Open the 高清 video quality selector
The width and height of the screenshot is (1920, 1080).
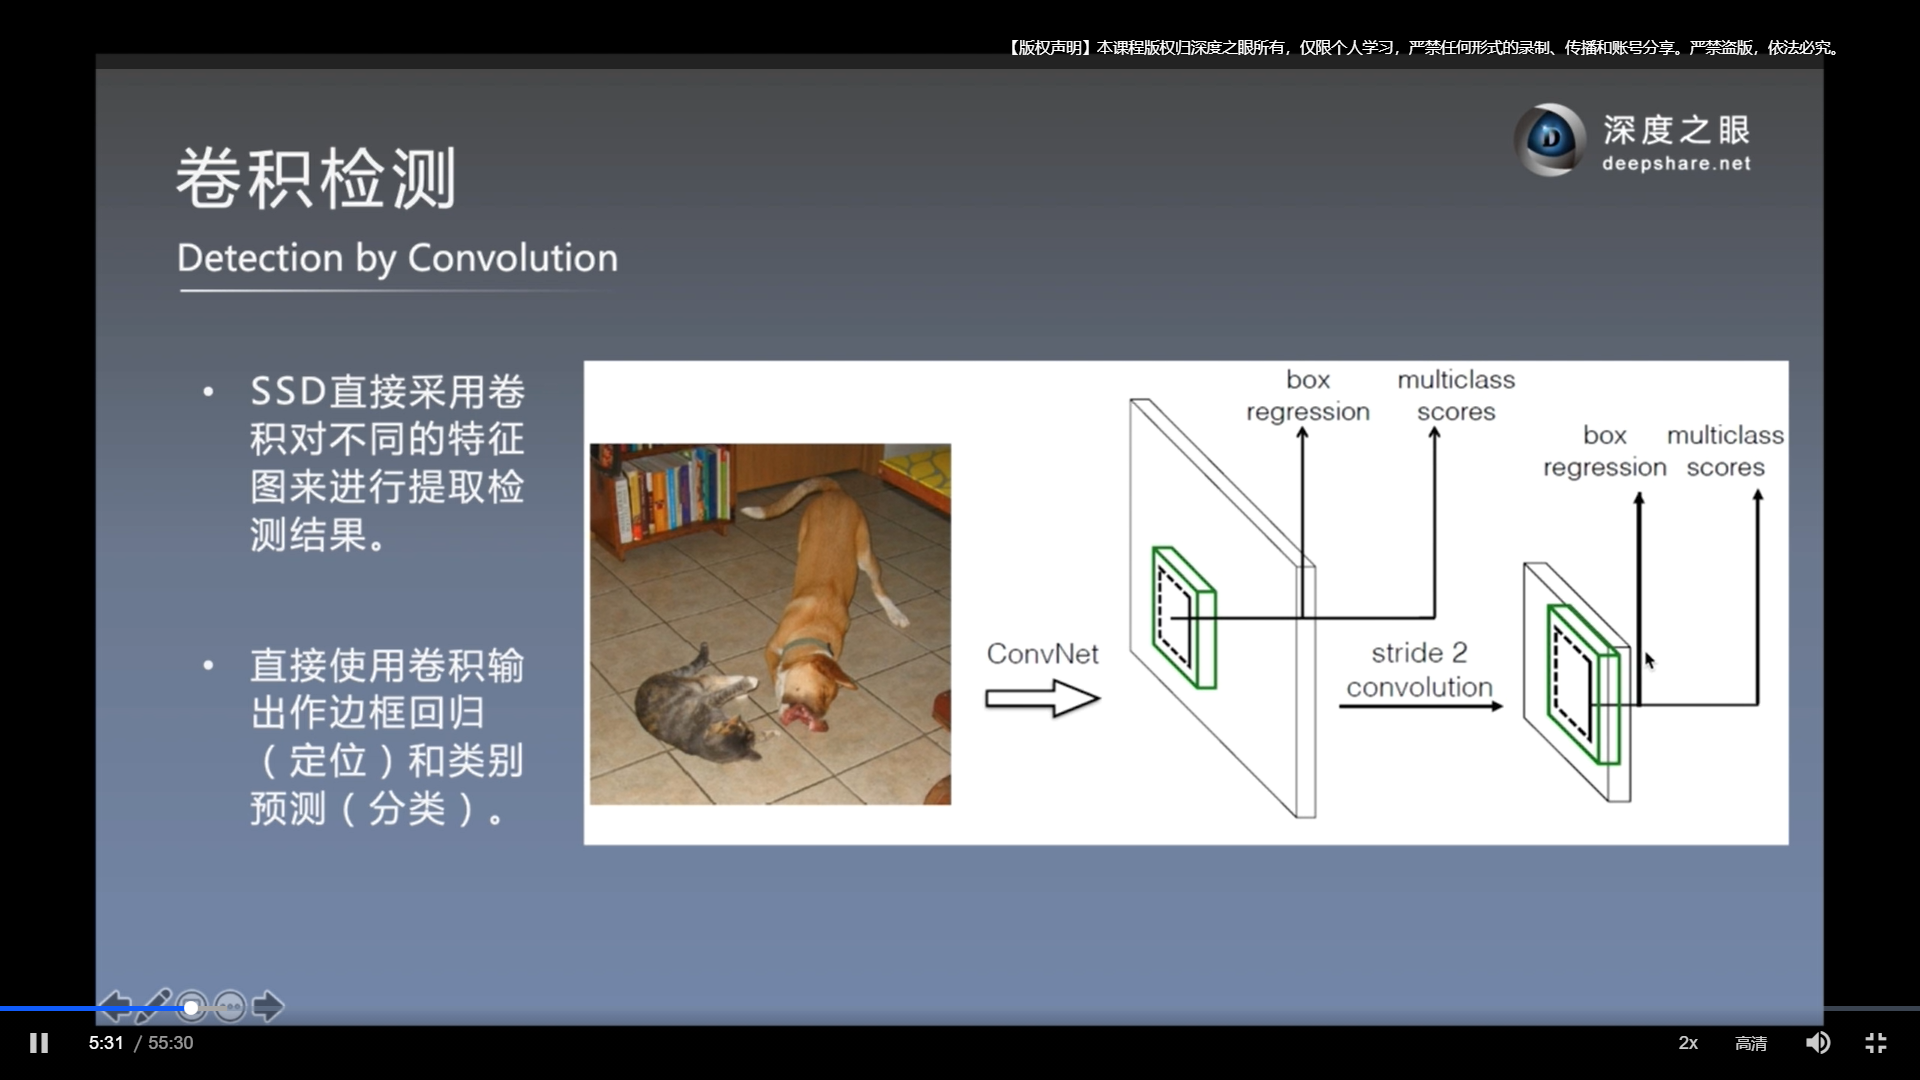1750,1043
